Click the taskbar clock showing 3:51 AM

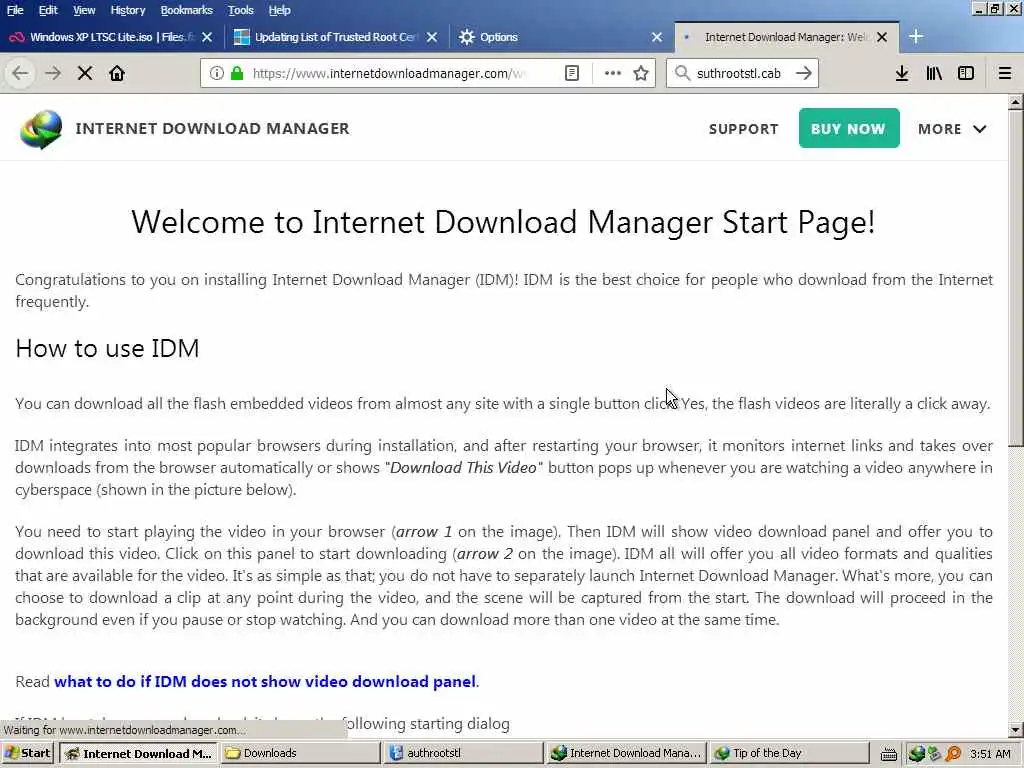click(x=990, y=754)
